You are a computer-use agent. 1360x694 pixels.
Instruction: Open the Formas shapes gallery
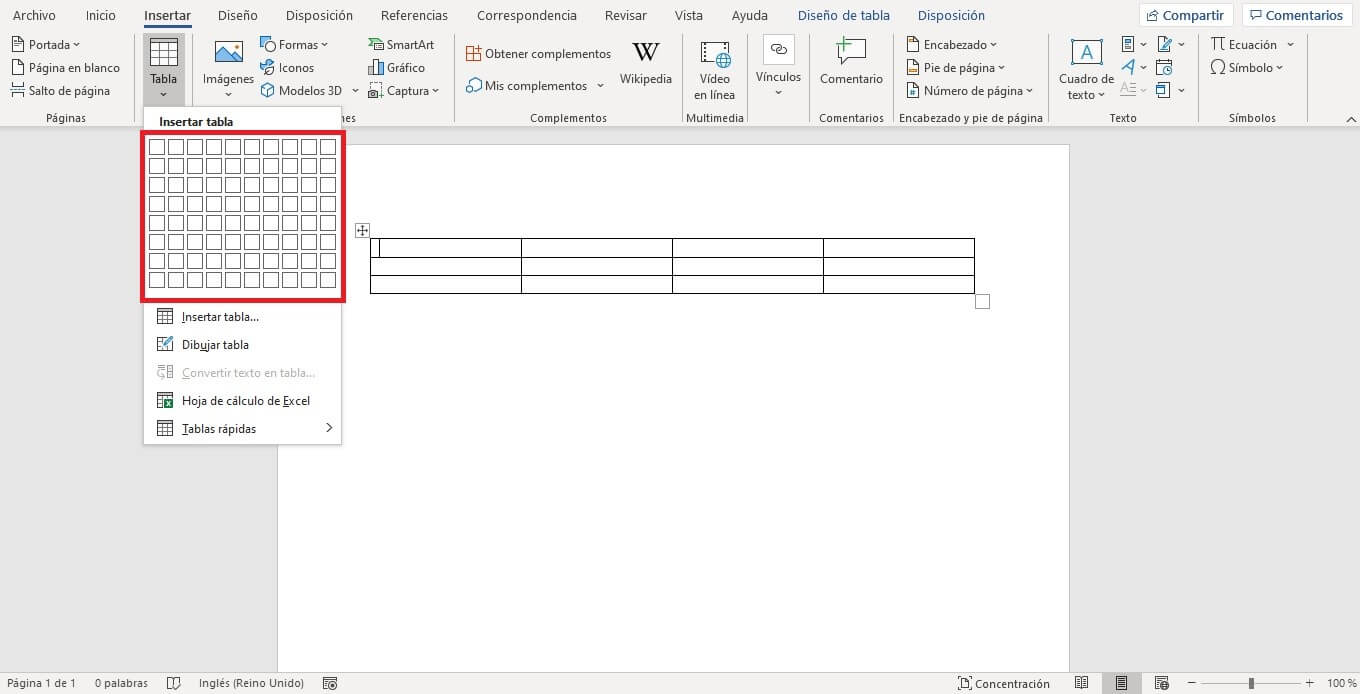pos(294,44)
